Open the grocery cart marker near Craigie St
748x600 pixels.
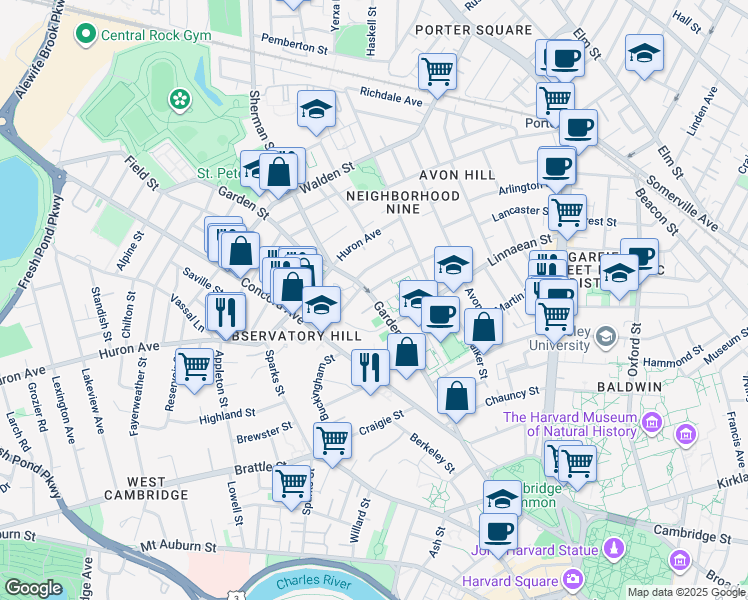(x=332, y=442)
